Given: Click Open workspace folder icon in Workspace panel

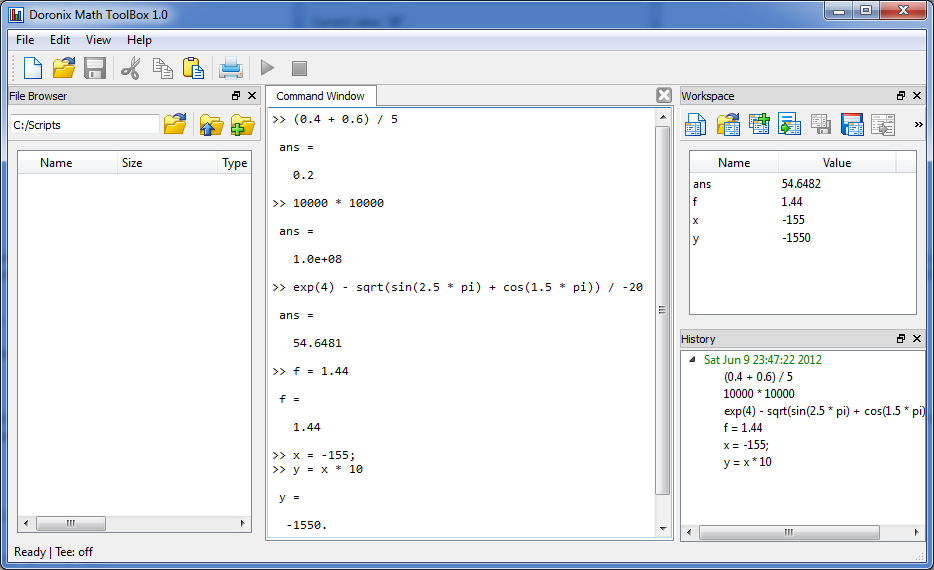Looking at the screenshot, I should click(727, 124).
